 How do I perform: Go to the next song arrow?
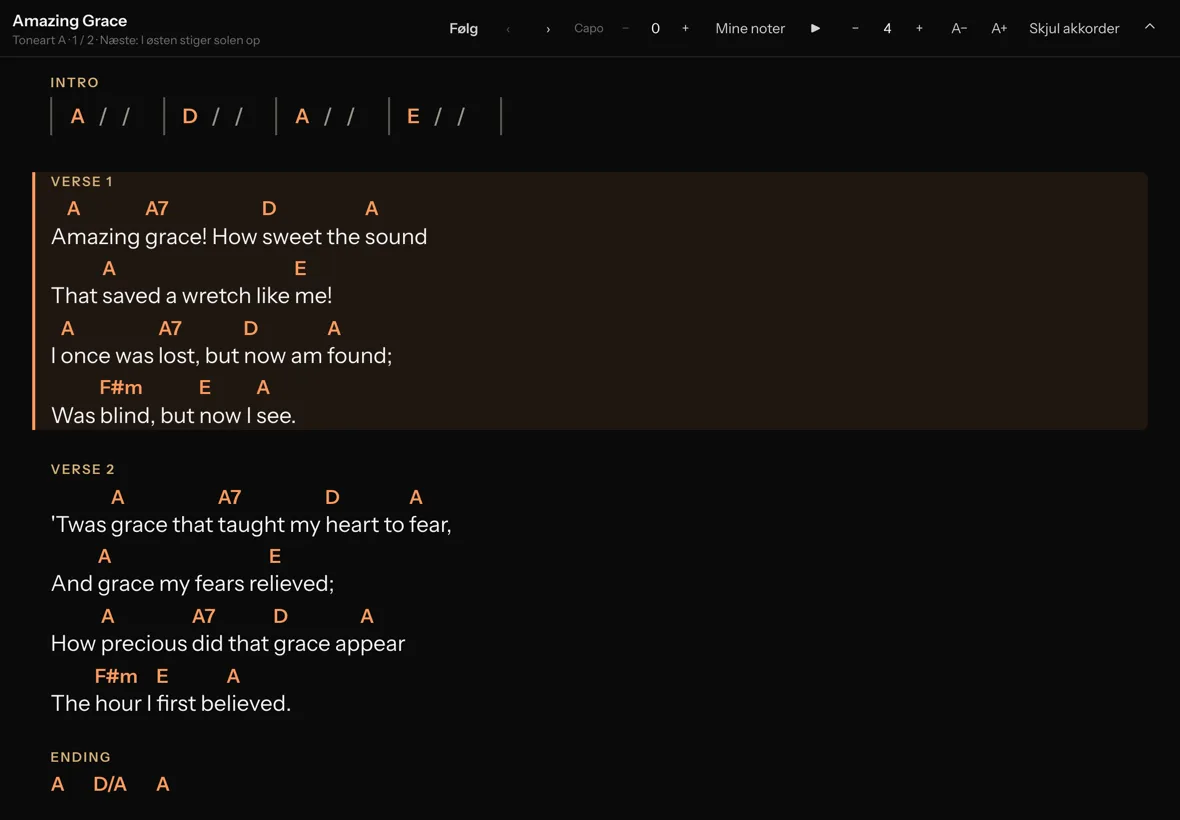point(548,29)
